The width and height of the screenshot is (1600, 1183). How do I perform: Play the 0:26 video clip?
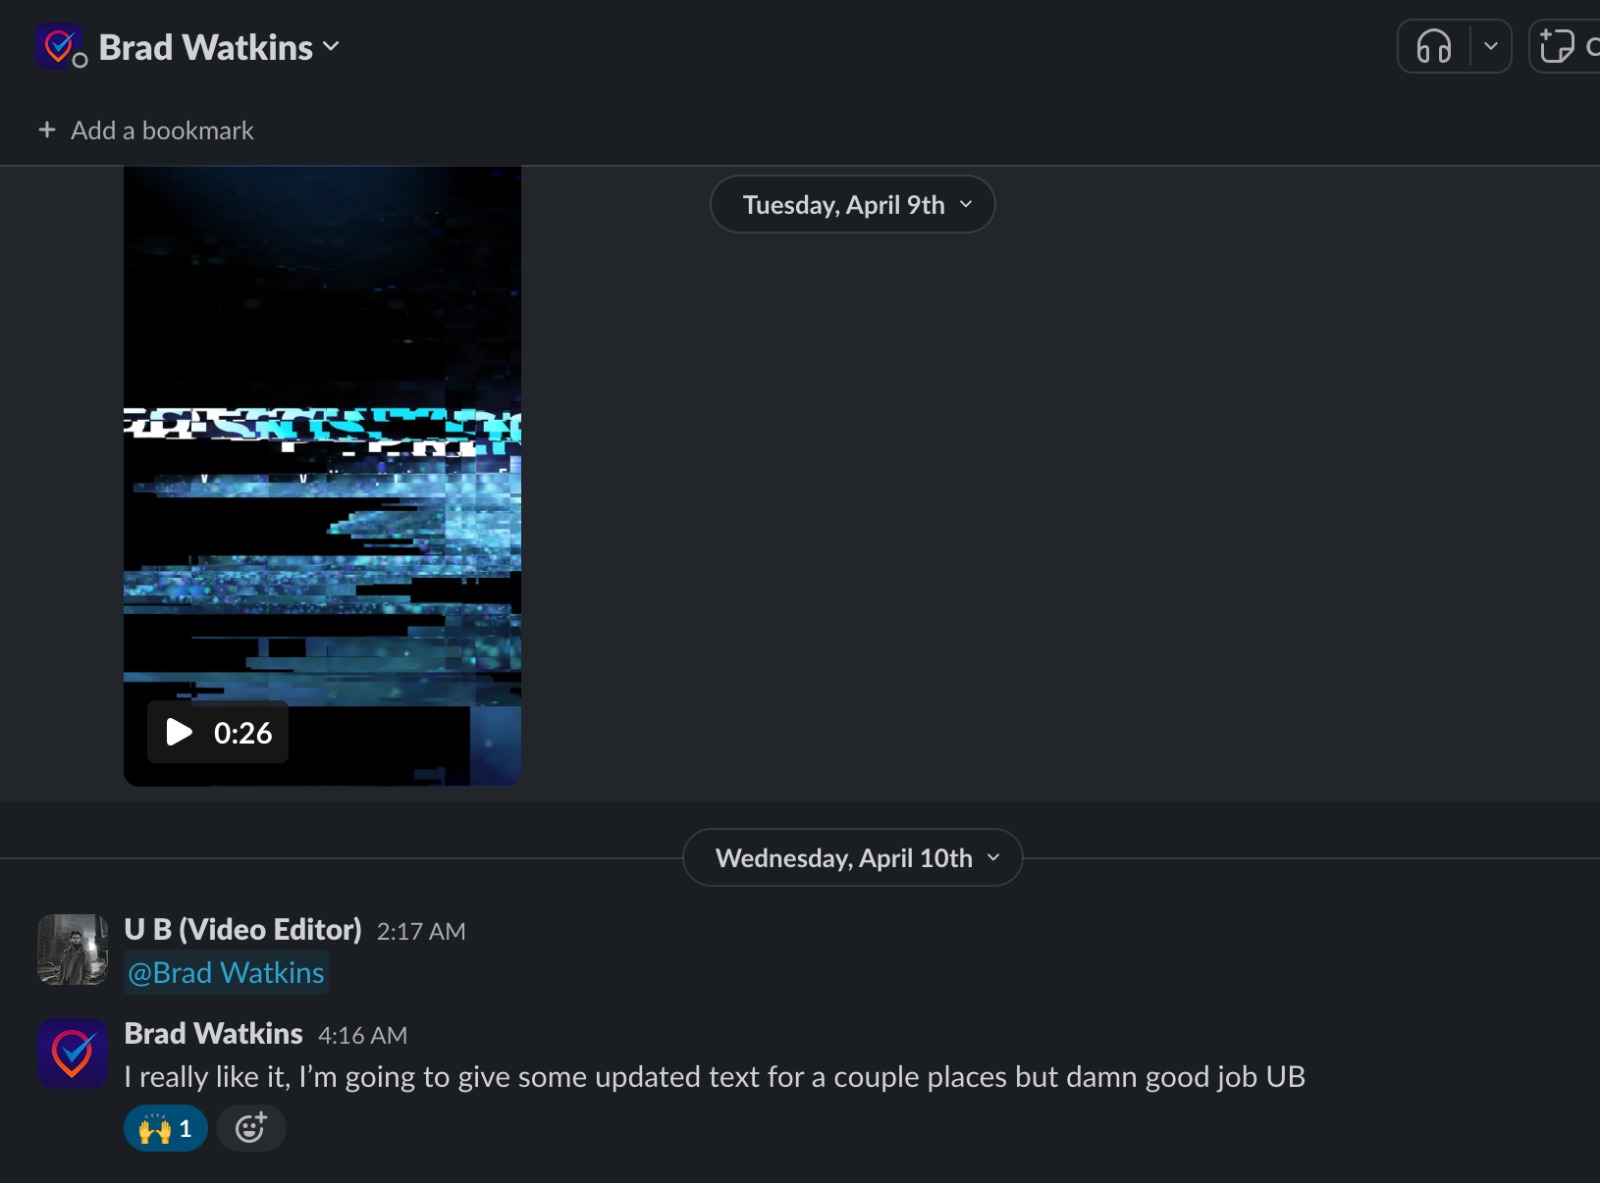218,733
